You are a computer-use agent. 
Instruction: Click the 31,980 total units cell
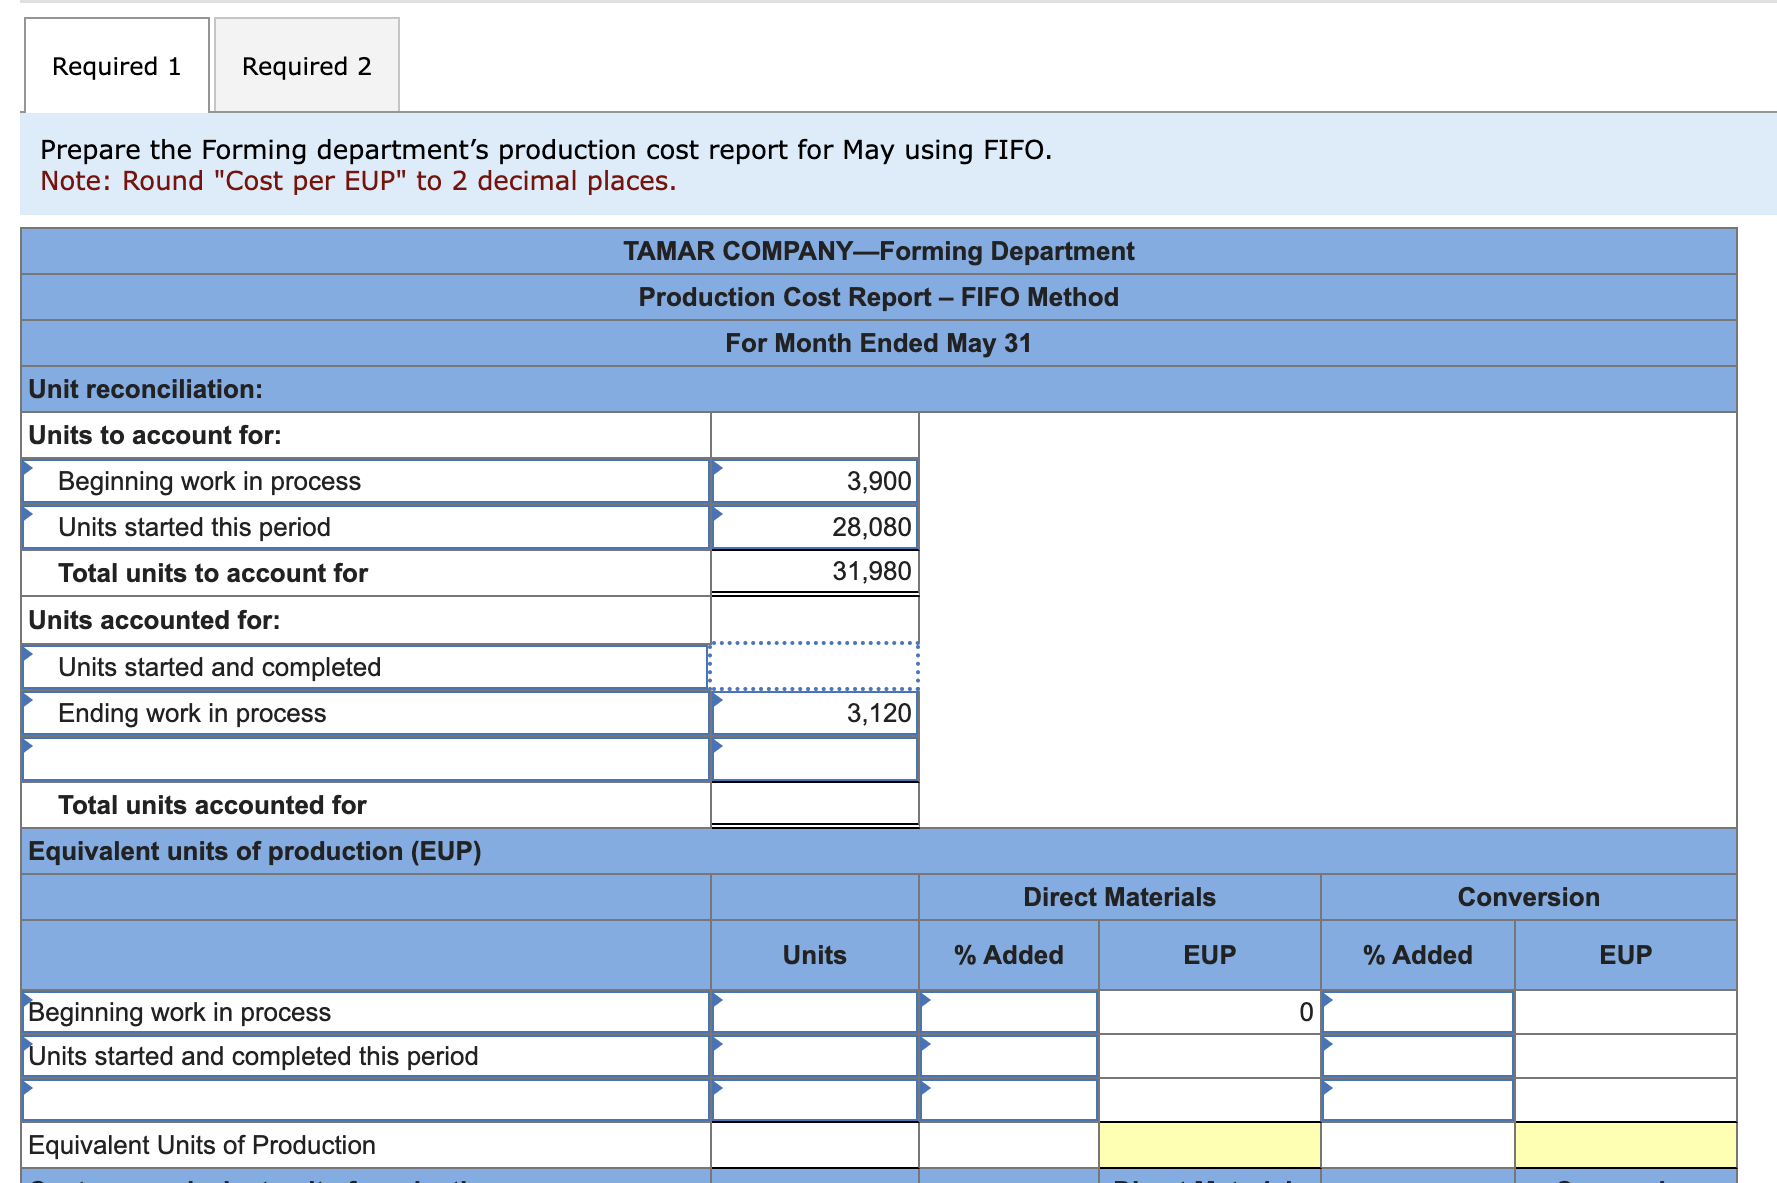click(815, 572)
